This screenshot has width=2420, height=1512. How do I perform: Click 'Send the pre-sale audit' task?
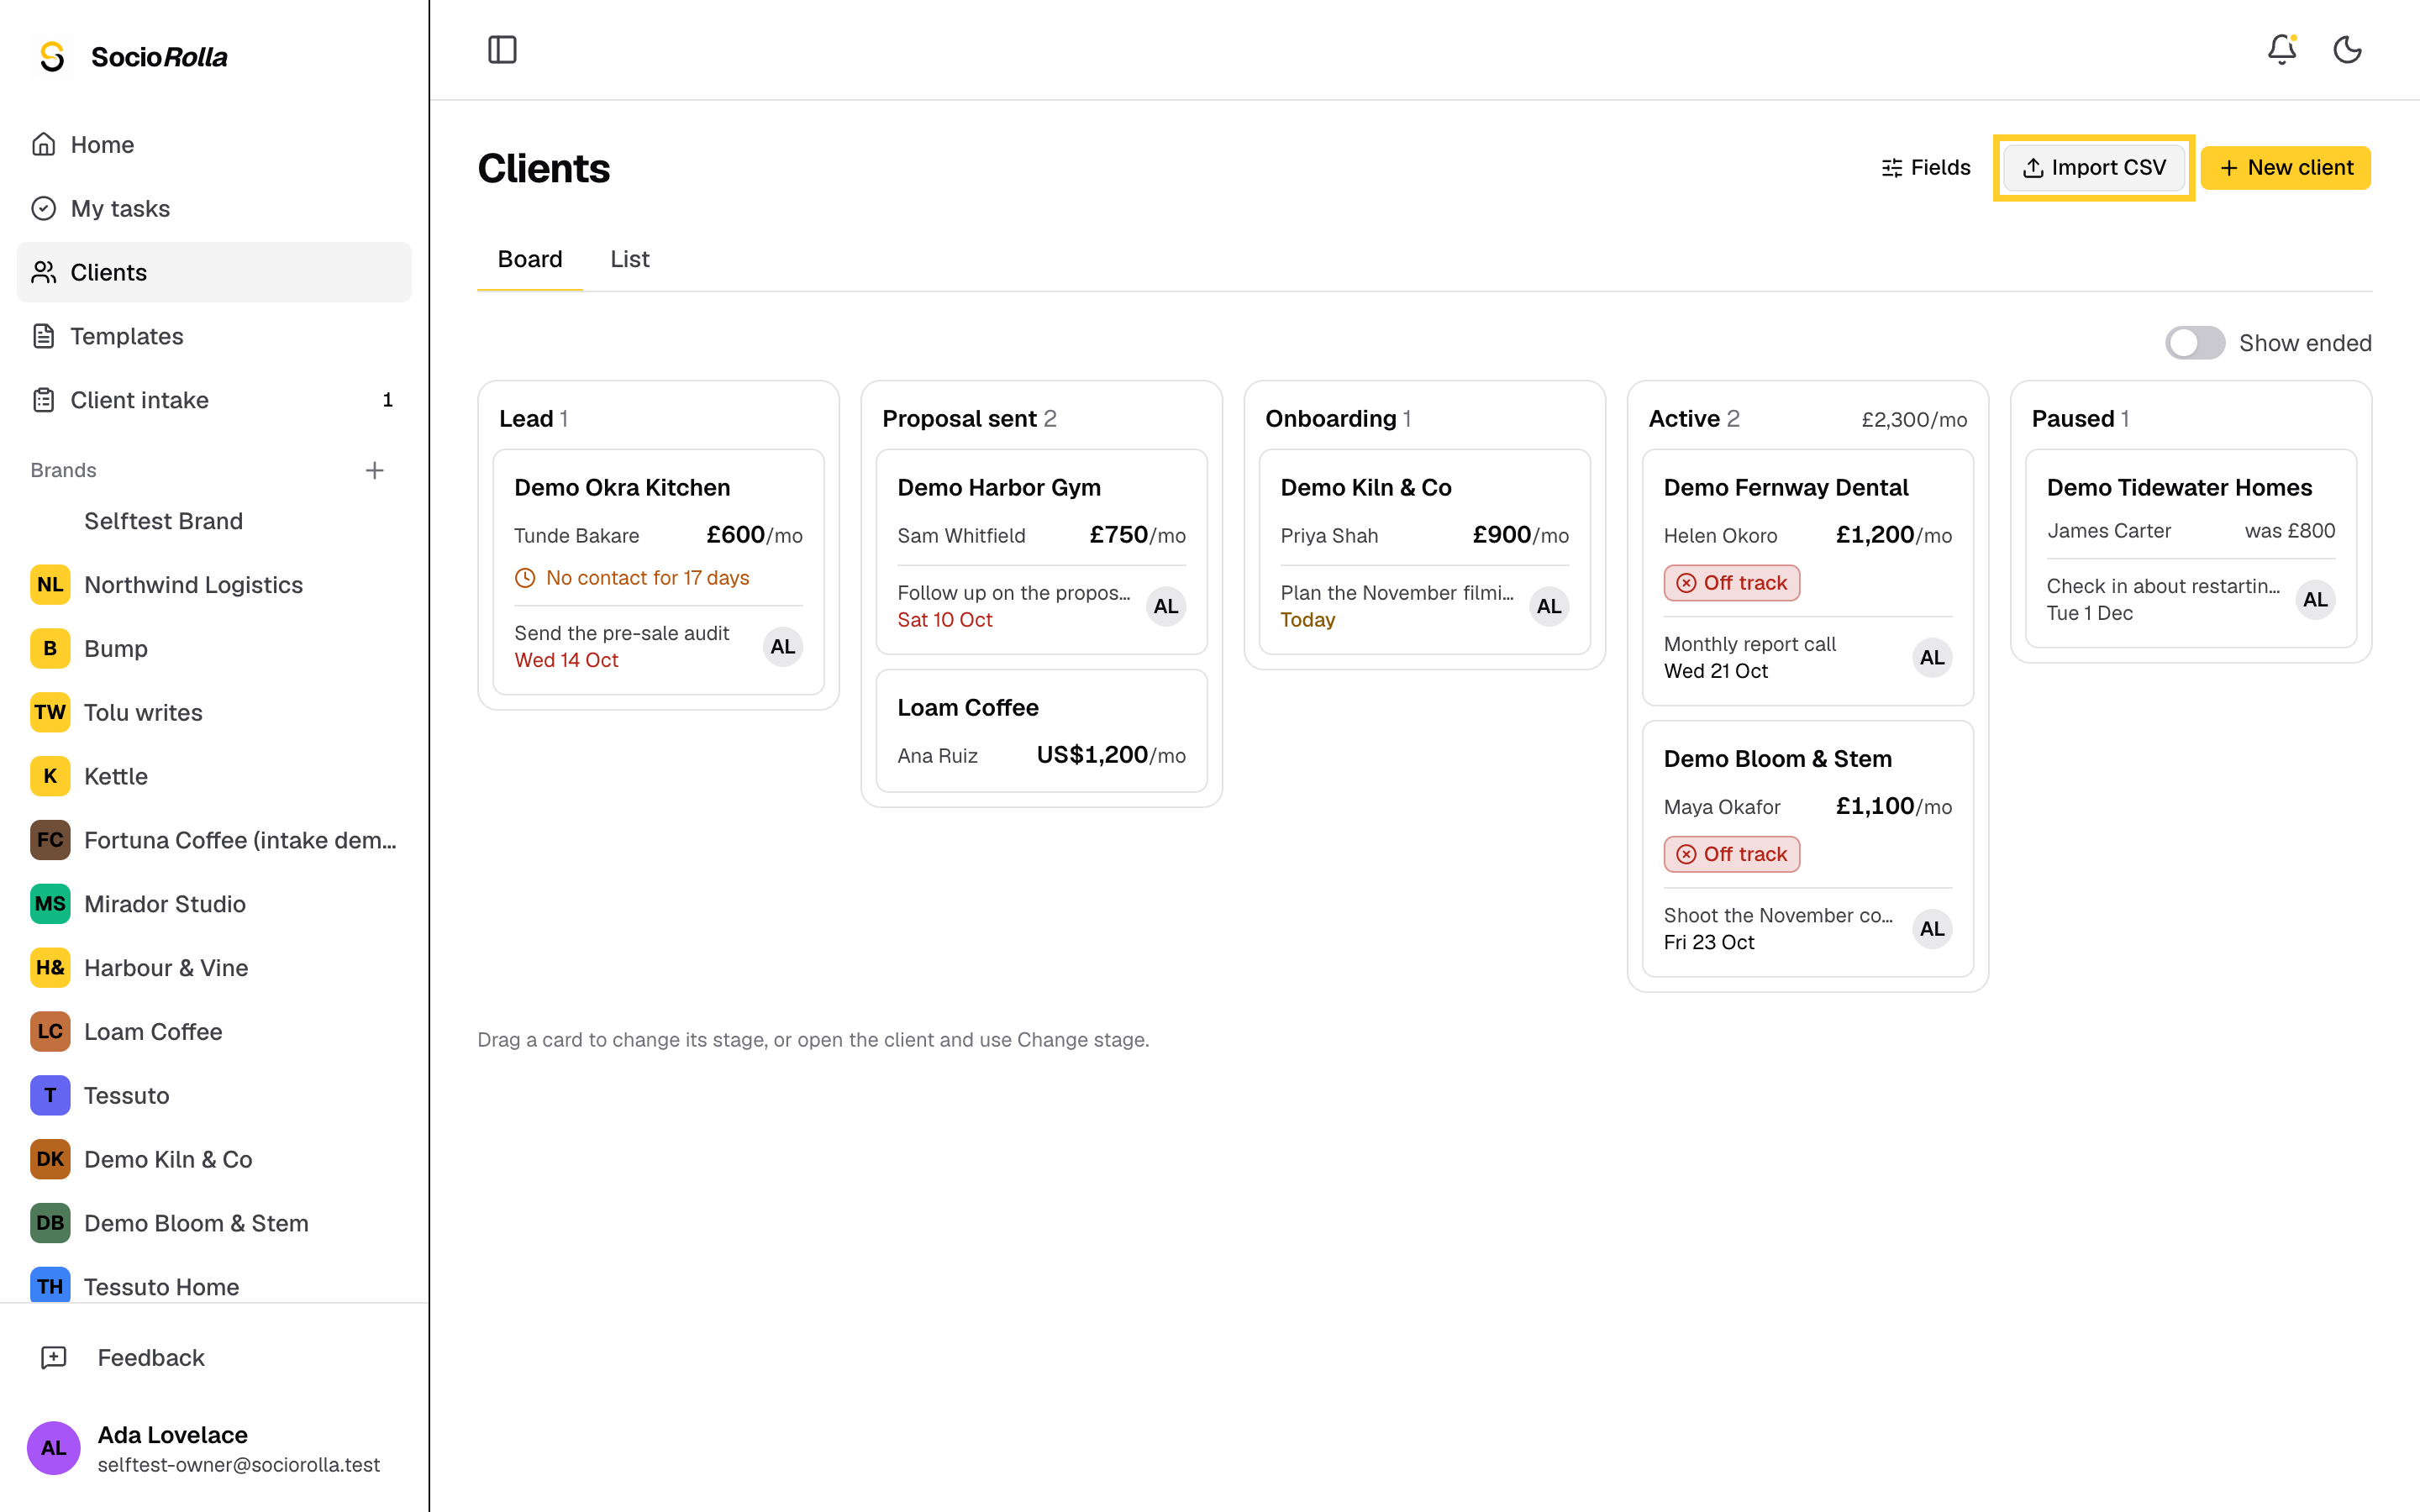point(622,633)
